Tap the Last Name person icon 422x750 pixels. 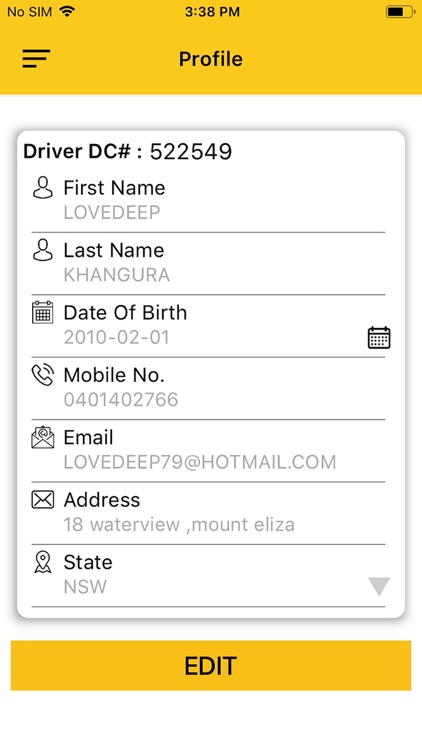pos(43,250)
